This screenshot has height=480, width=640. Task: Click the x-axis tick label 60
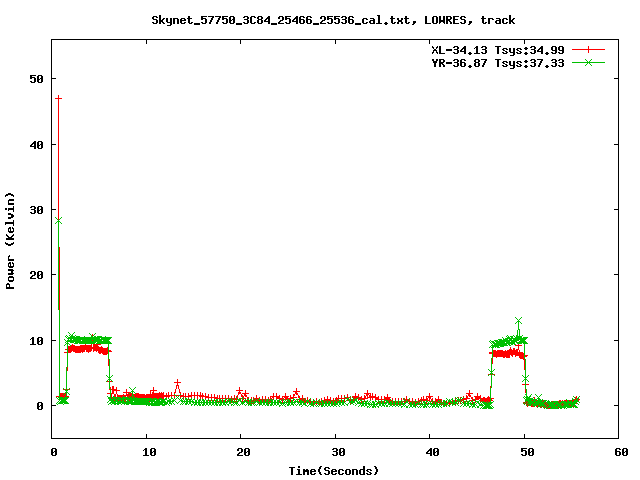click(x=621, y=452)
